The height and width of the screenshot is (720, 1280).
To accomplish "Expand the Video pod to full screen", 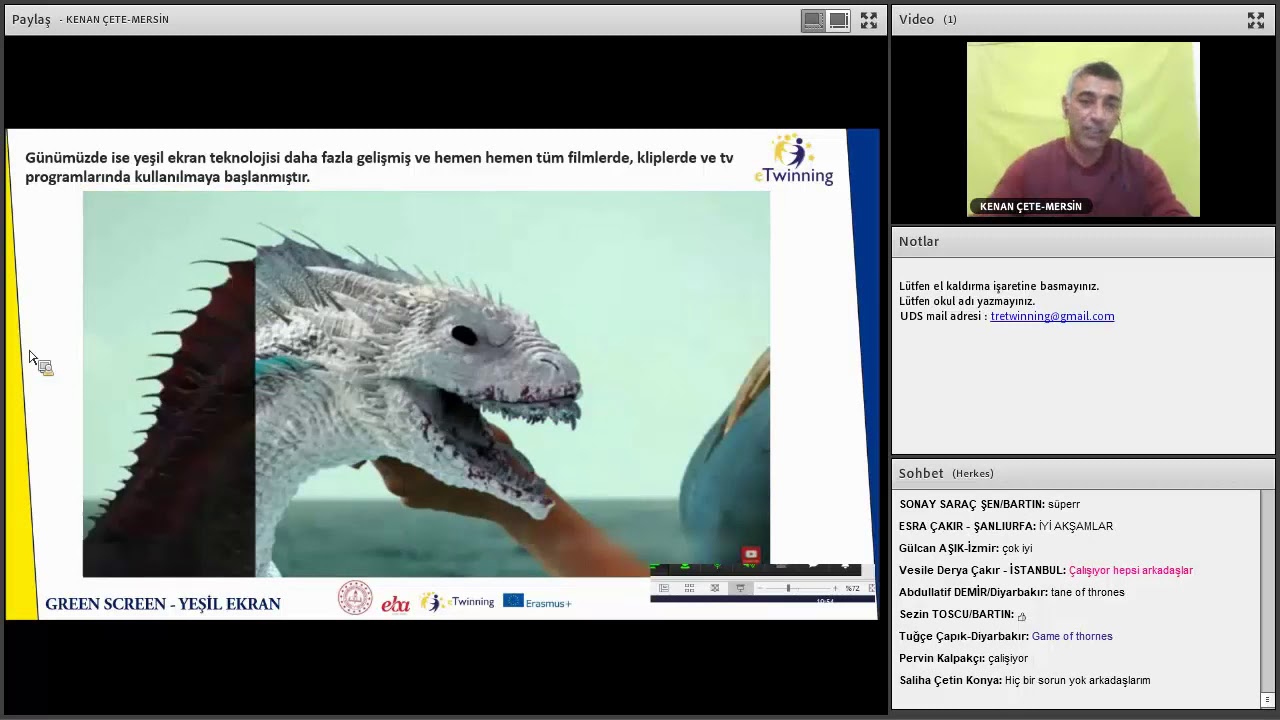I will click(1256, 20).
